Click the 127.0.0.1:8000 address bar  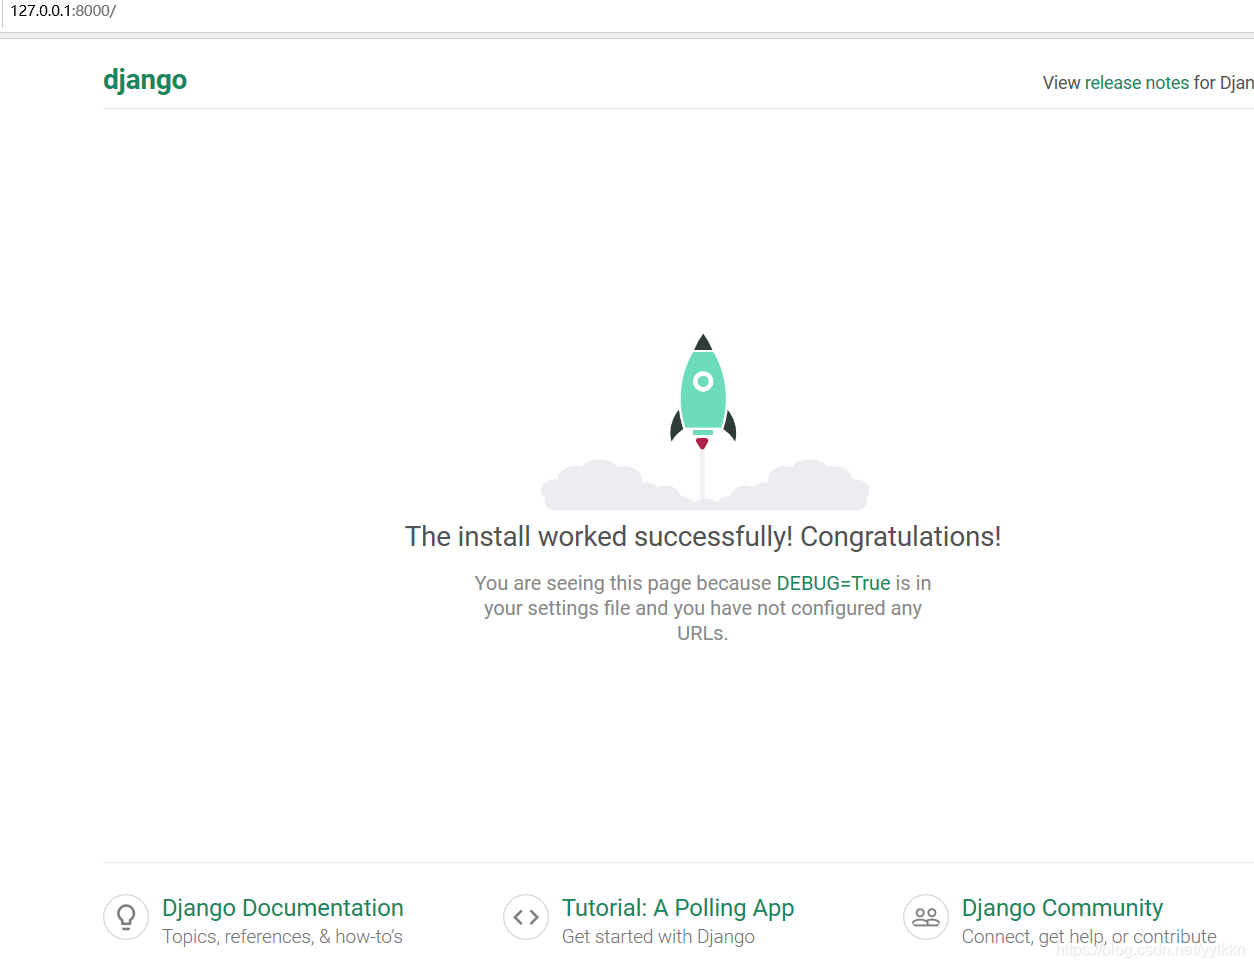point(63,11)
